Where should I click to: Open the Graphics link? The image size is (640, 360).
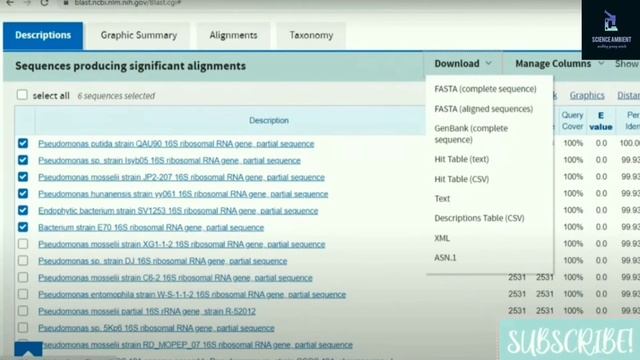tap(587, 95)
